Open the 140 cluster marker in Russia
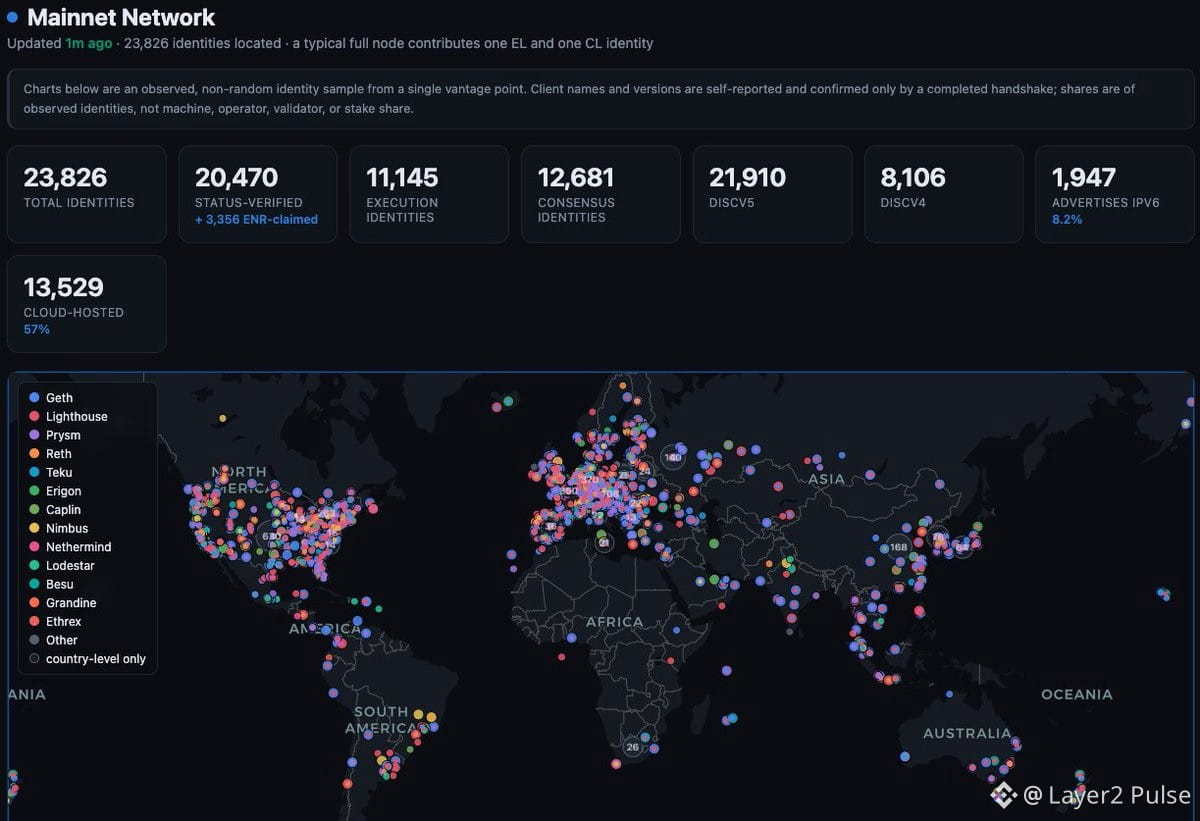Screen dimensions: 1200x821 673,457
